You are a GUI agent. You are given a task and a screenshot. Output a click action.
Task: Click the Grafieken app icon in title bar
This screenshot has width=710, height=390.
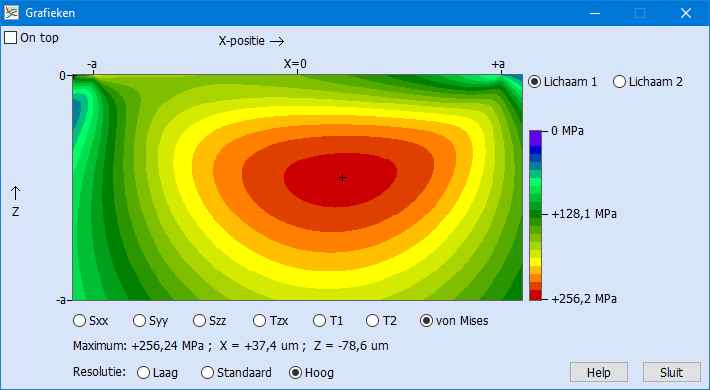(x=12, y=13)
